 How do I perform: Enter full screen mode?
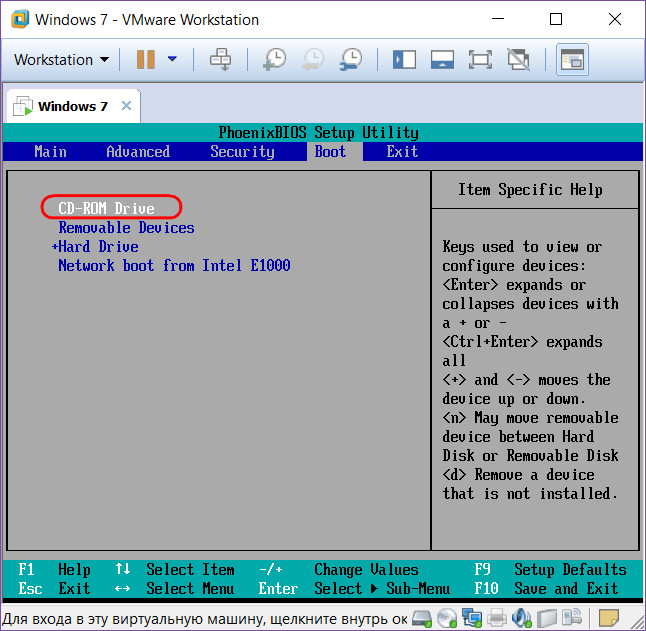tap(480, 60)
